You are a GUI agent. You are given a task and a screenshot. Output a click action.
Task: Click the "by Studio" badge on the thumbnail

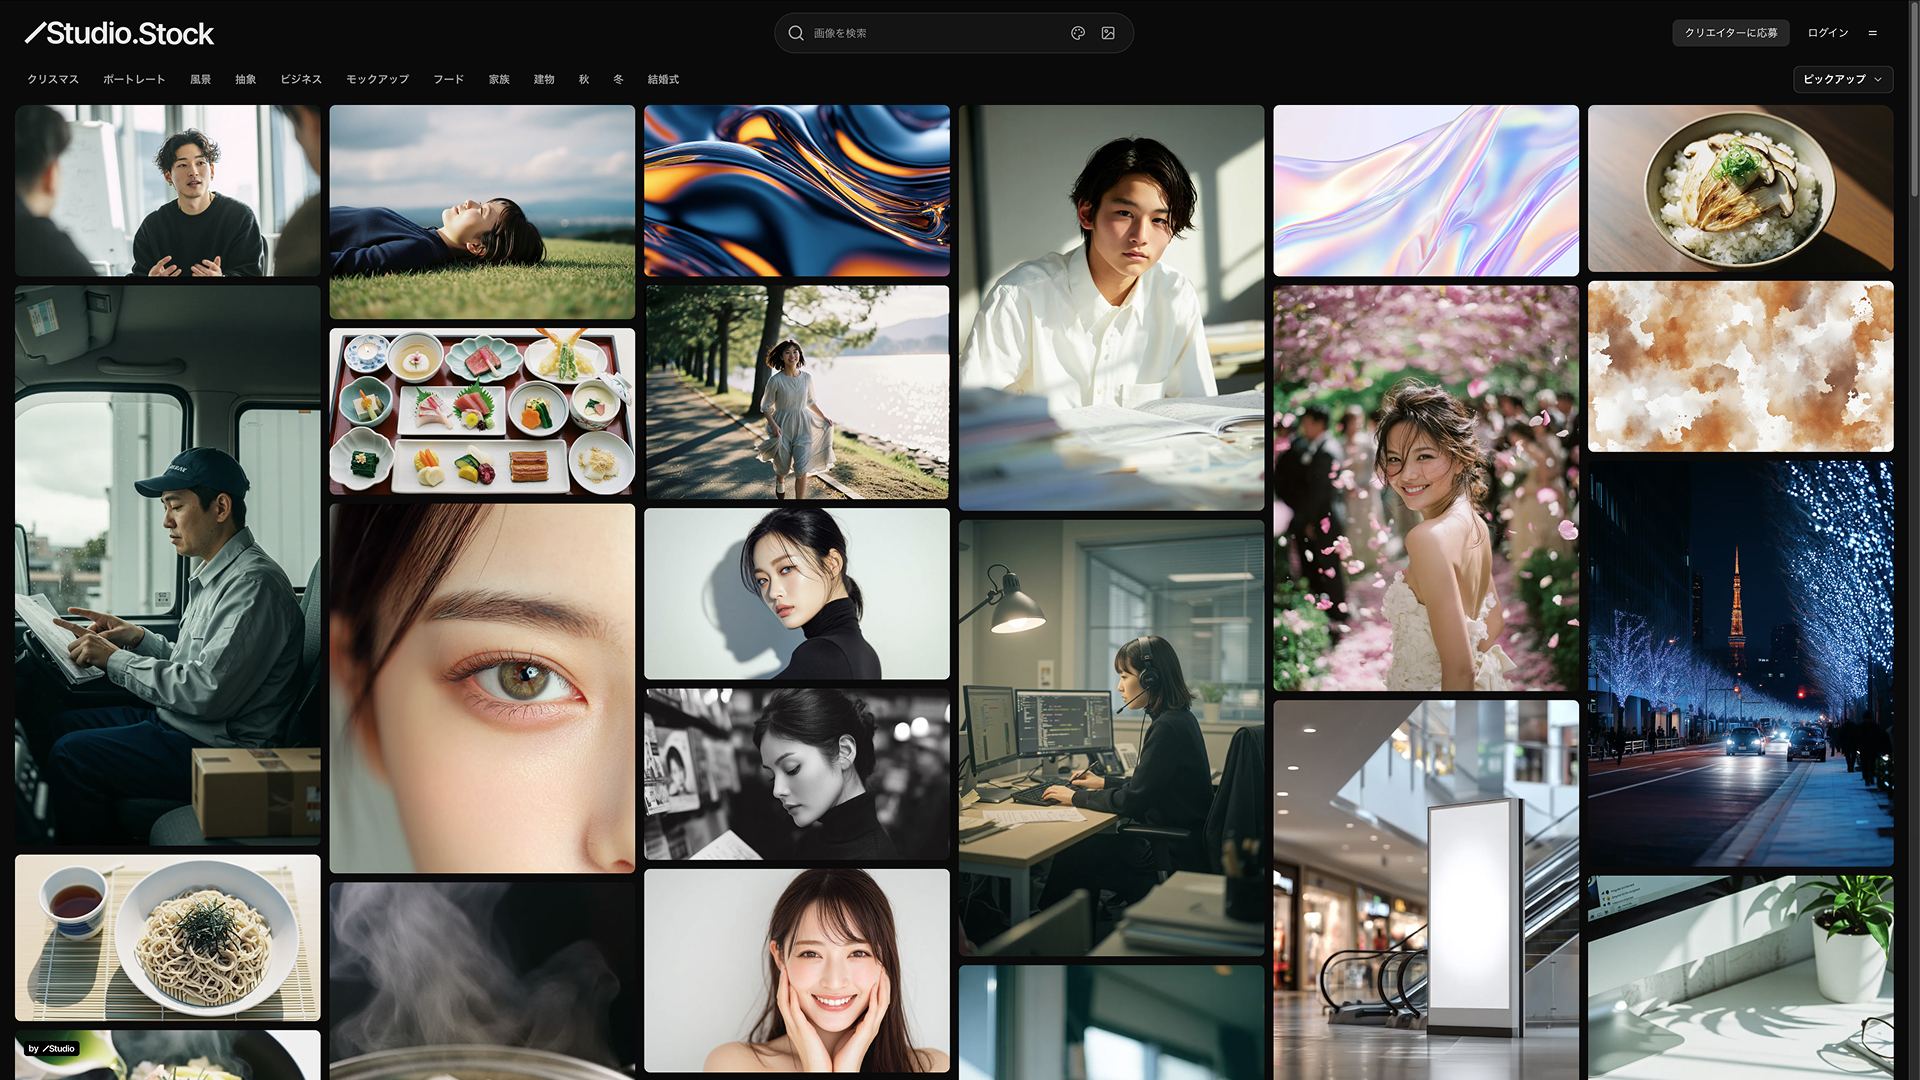[x=51, y=1049]
